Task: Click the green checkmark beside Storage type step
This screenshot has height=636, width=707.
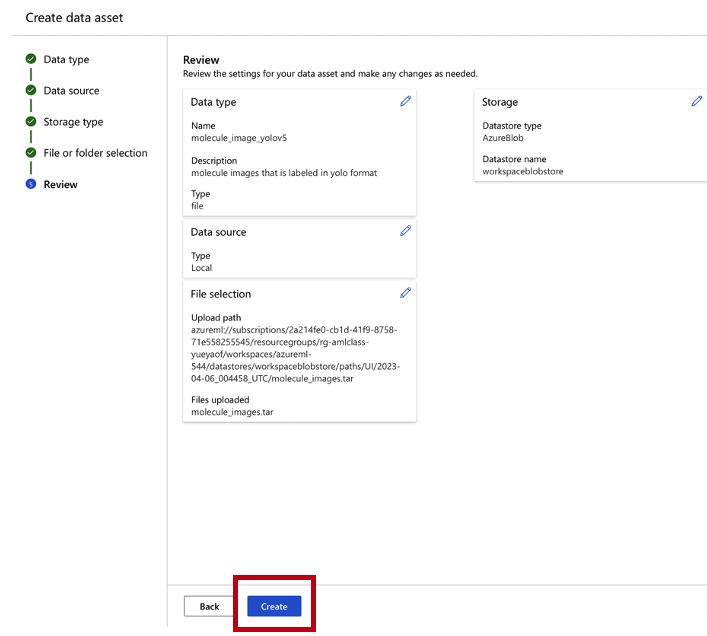Action: pos(31,121)
